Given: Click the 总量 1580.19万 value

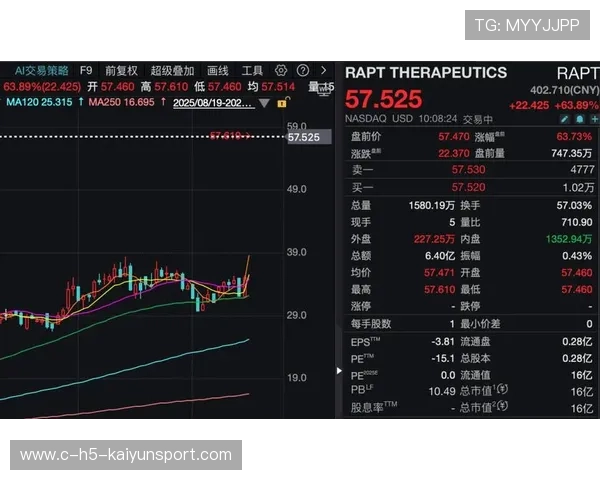Looking at the screenshot, I should point(432,206).
